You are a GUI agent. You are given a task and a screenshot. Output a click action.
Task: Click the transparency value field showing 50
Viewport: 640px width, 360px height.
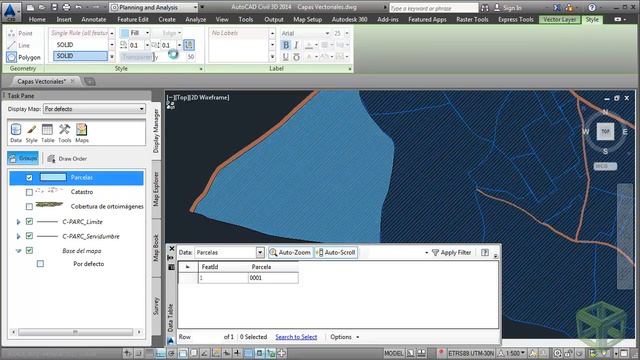coord(191,57)
